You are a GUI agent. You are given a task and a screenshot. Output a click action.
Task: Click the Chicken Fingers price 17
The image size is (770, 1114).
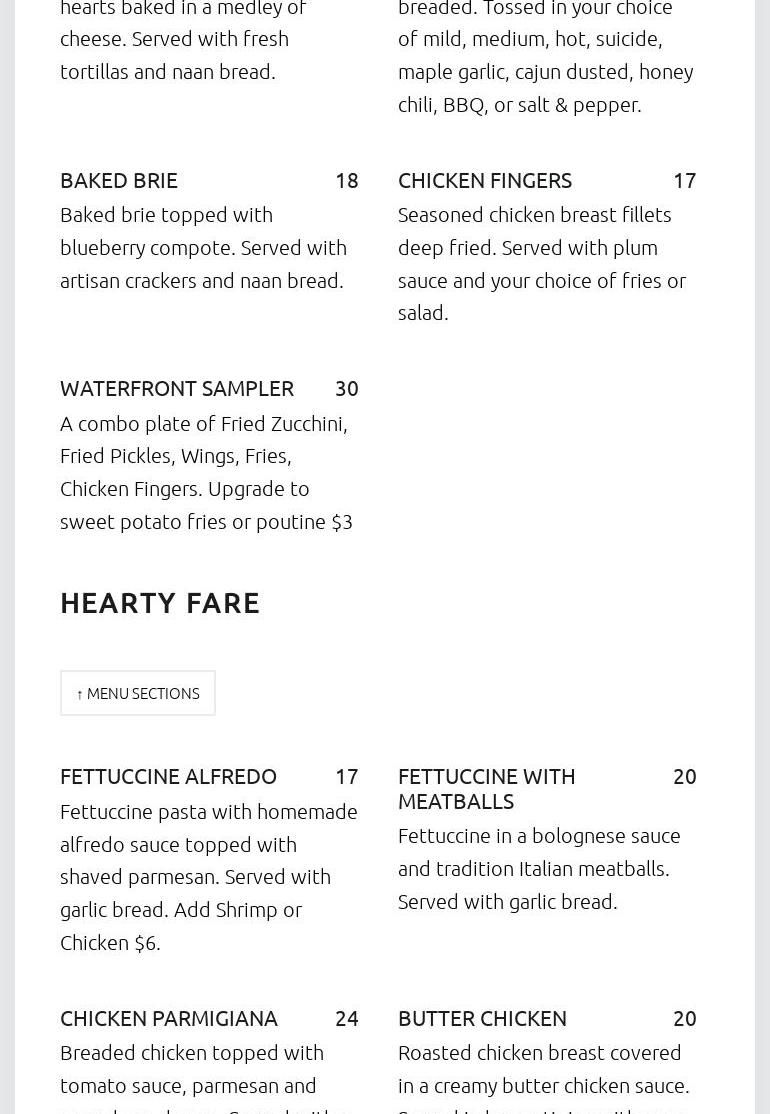point(684,180)
